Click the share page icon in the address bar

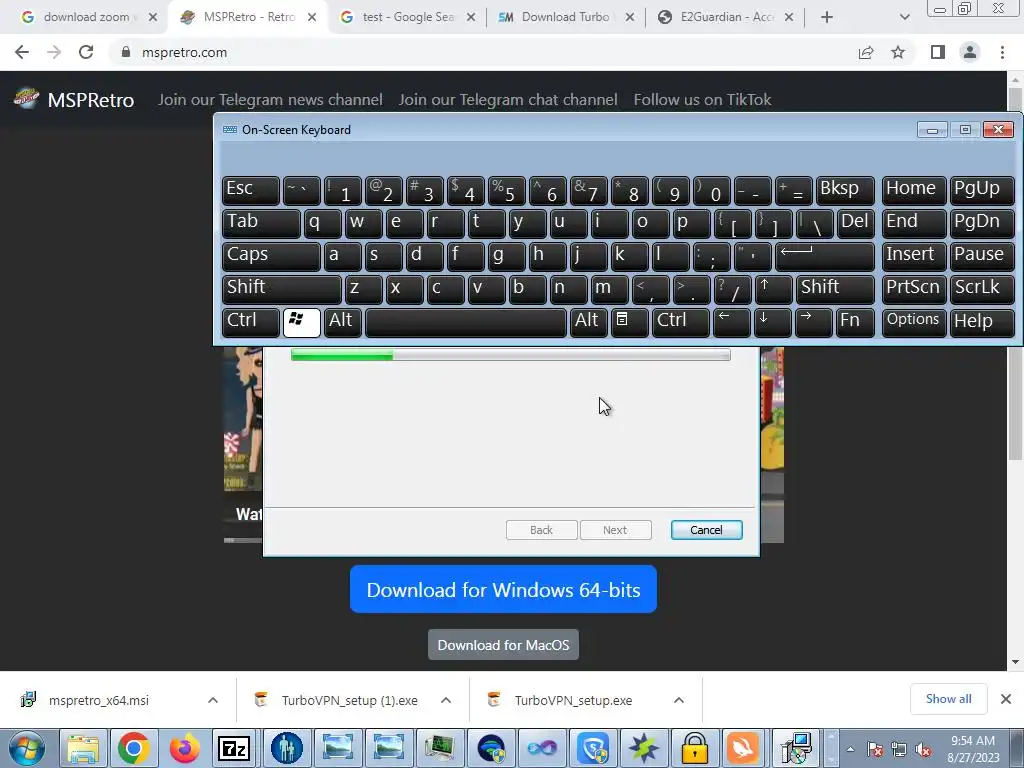tap(866, 52)
